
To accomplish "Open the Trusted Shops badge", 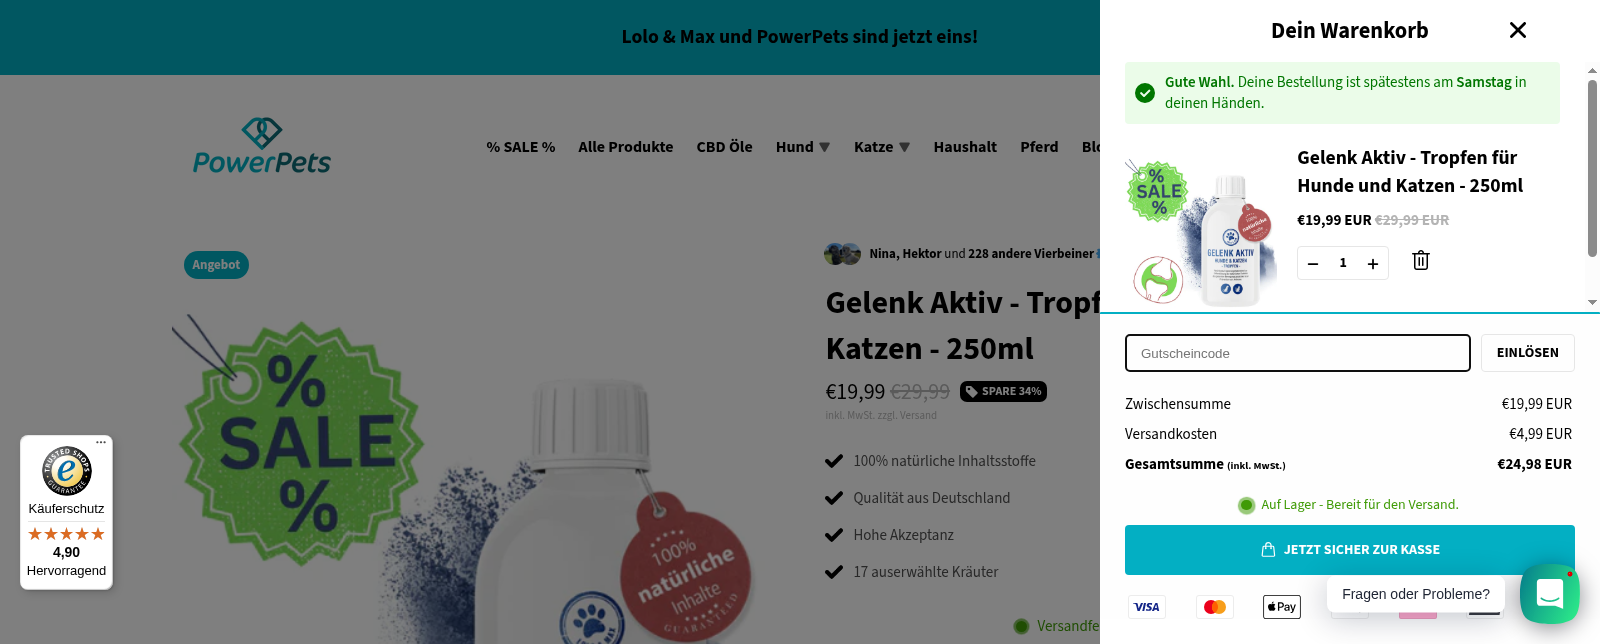I will (x=66, y=512).
